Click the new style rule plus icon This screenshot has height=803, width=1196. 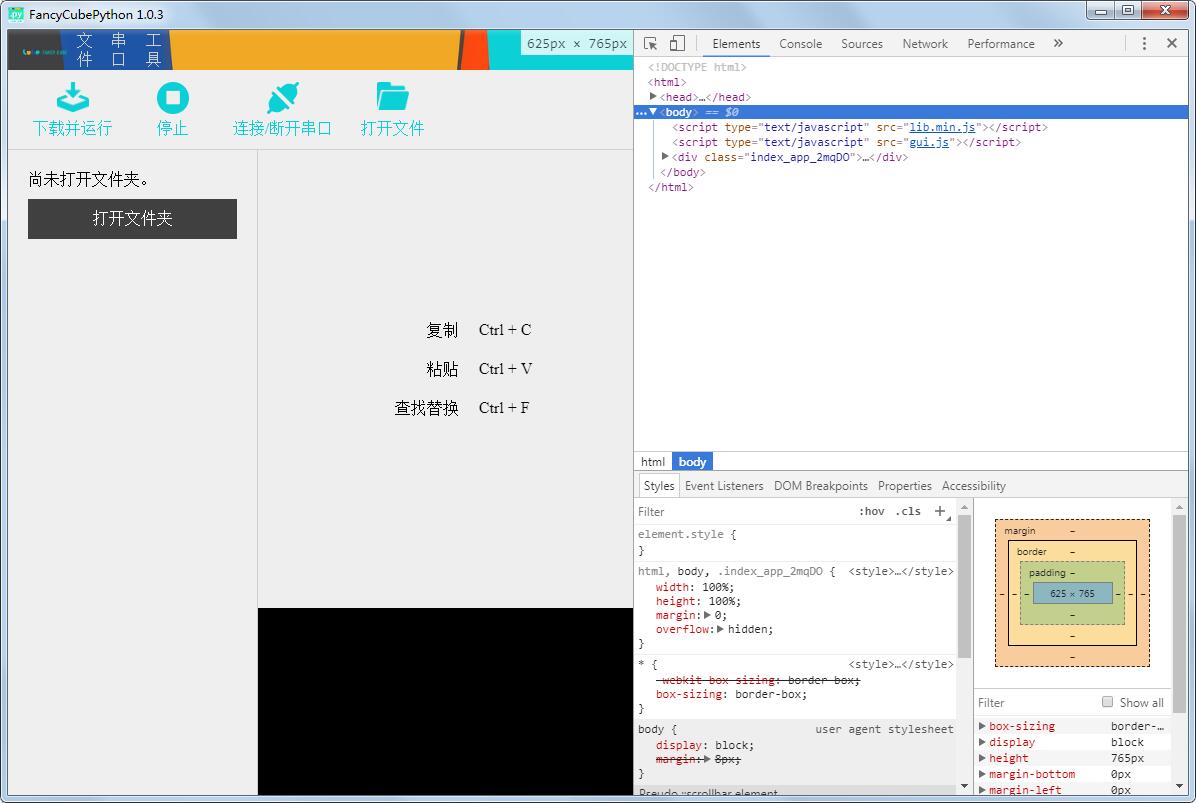(x=940, y=511)
